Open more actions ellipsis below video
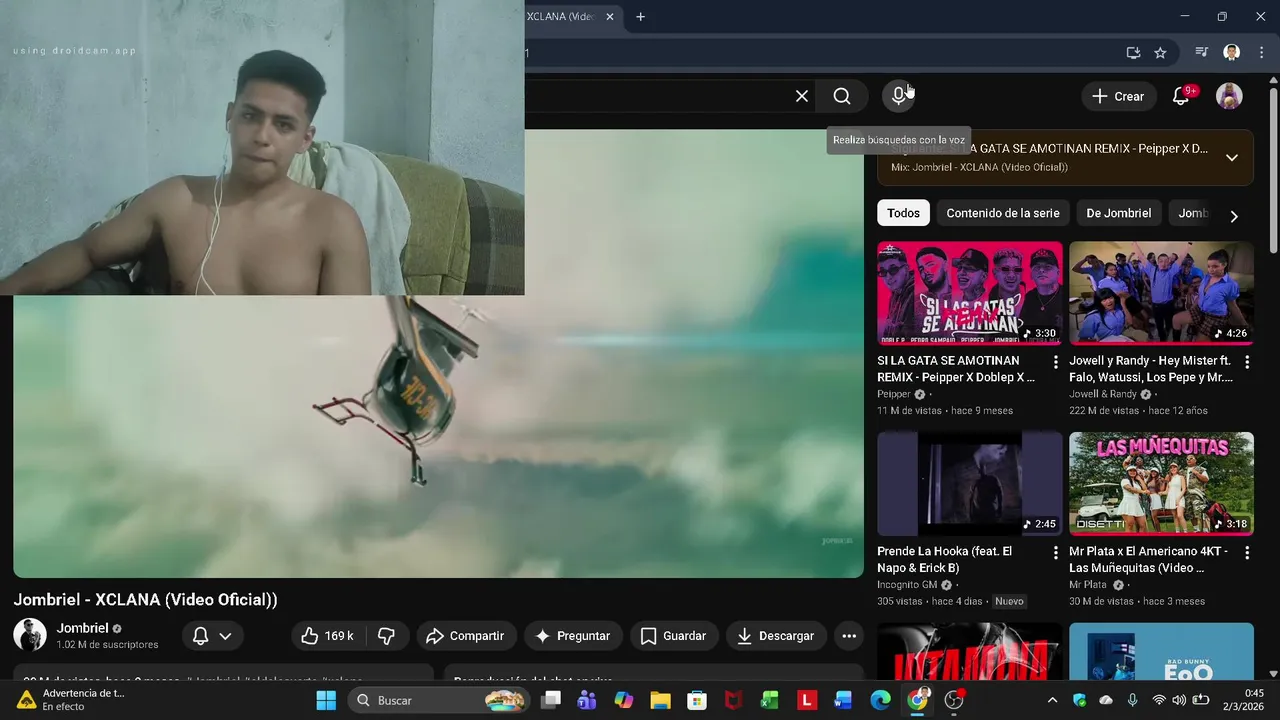Image resolution: width=1280 pixels, height=720 pixels. 849,636
